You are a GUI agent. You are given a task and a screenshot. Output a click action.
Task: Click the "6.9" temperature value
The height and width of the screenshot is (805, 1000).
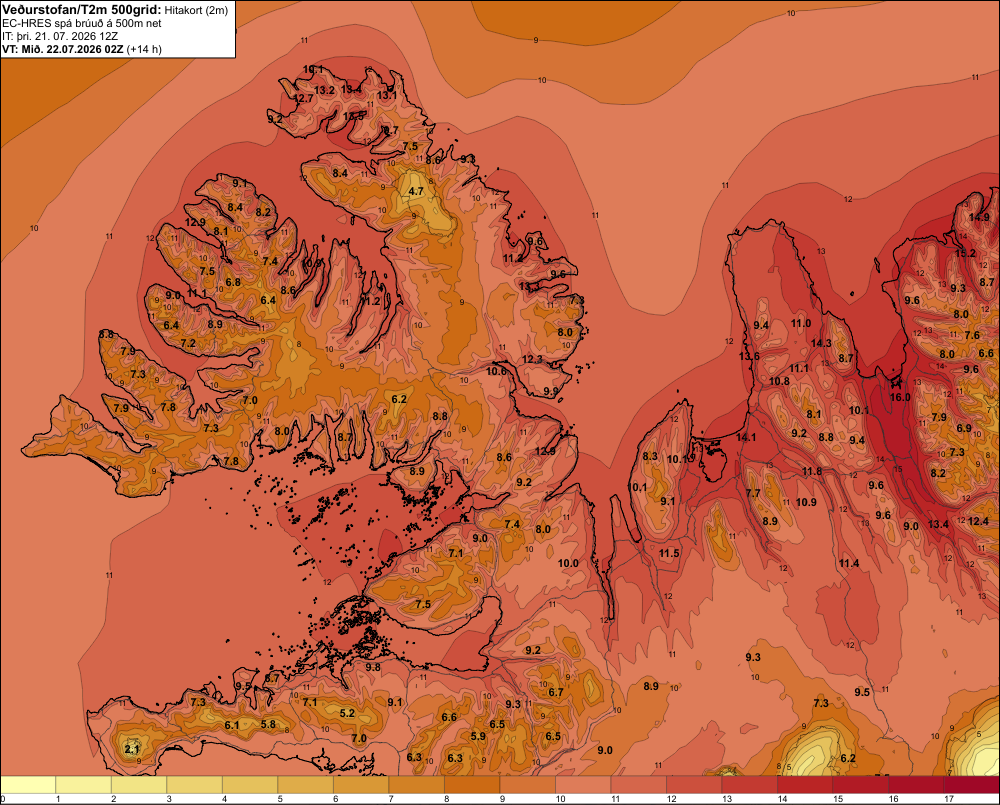[x=964, y=429]
